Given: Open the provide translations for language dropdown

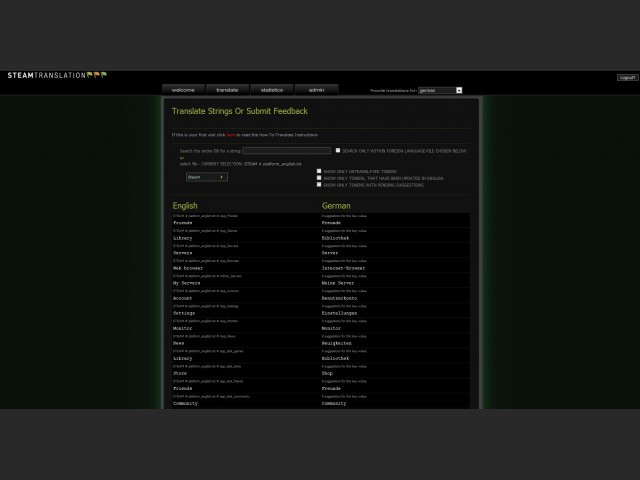Looking at the screenshot, I should click(x=440, y=90).
